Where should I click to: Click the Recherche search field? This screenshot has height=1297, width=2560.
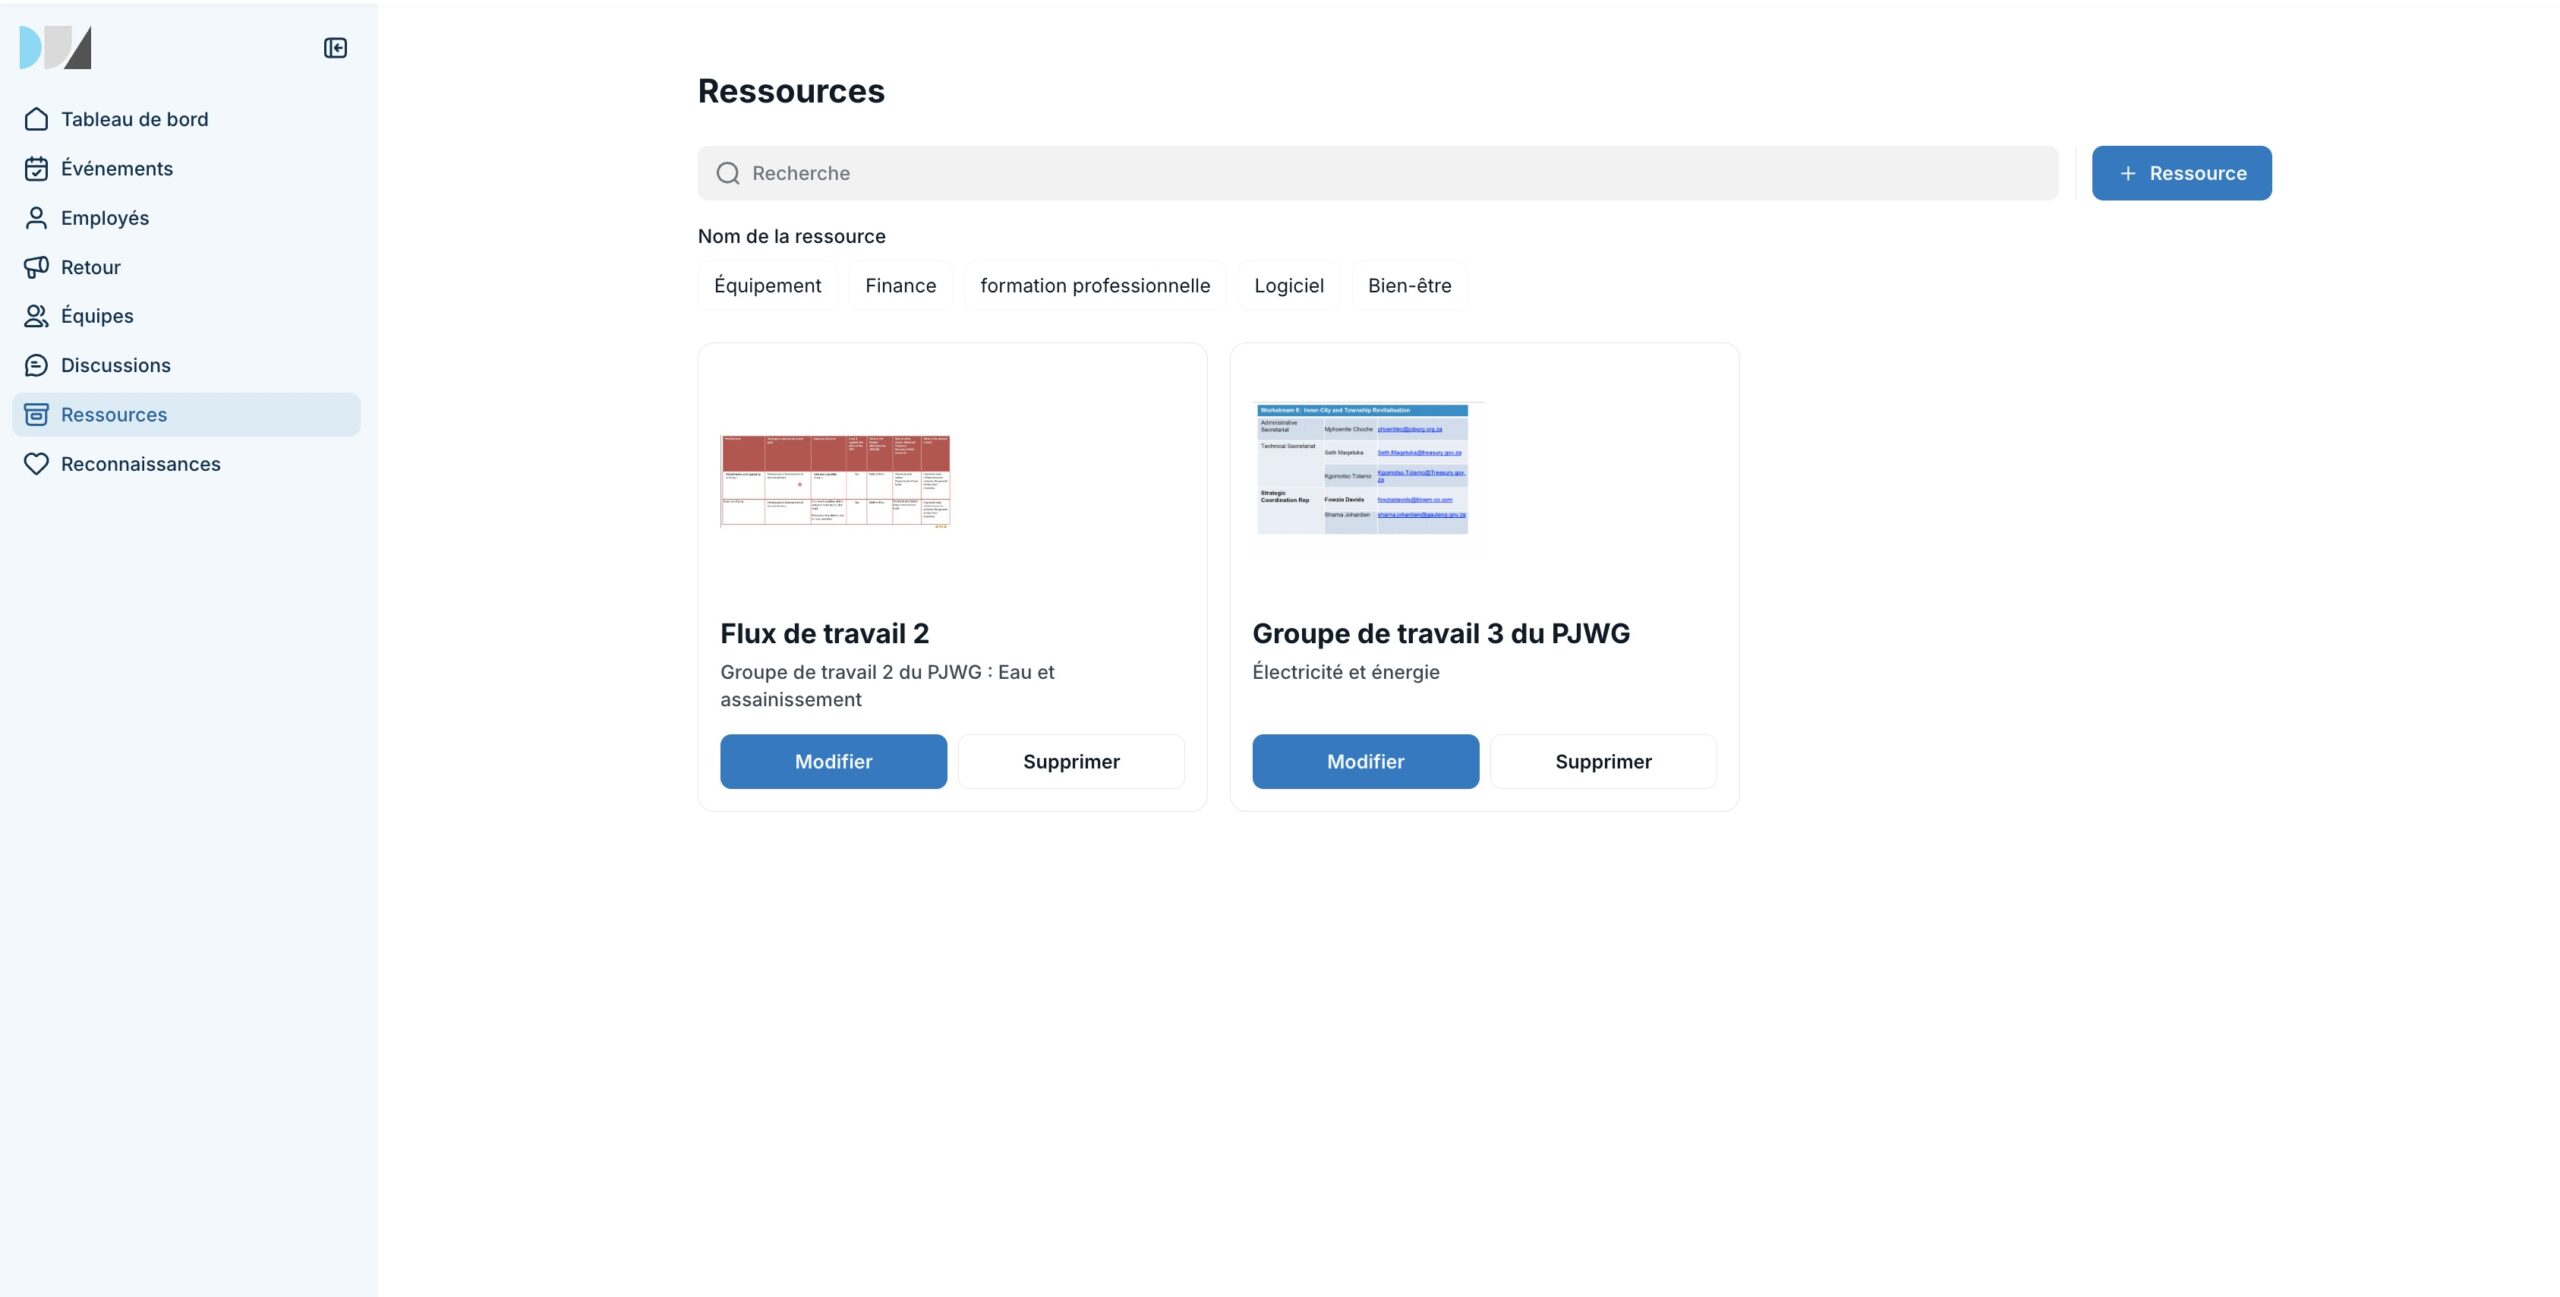click(x=1378, y=173)
